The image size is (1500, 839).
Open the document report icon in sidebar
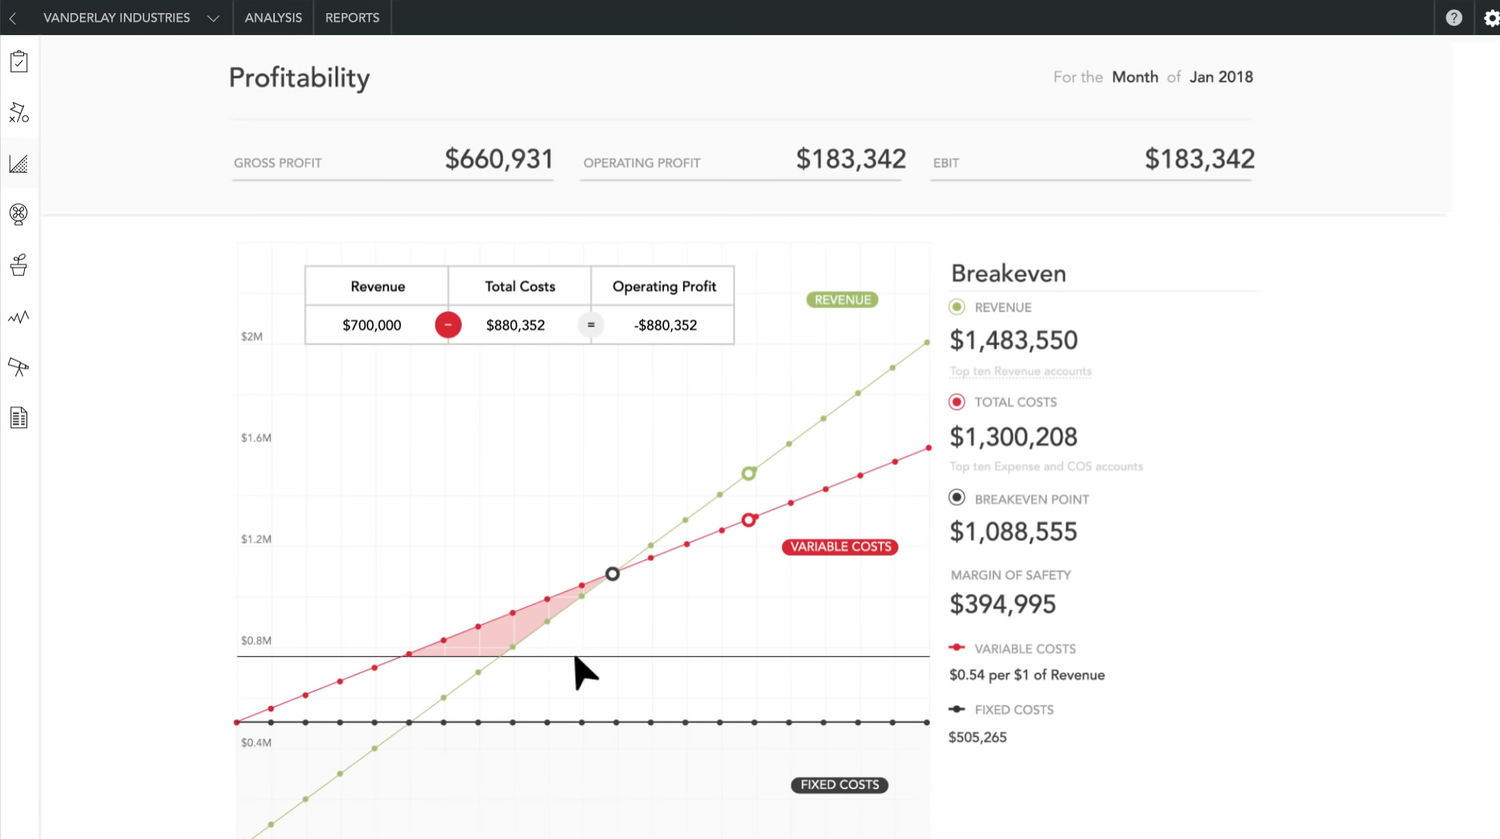pyautogui.click(x=19, y=418)
